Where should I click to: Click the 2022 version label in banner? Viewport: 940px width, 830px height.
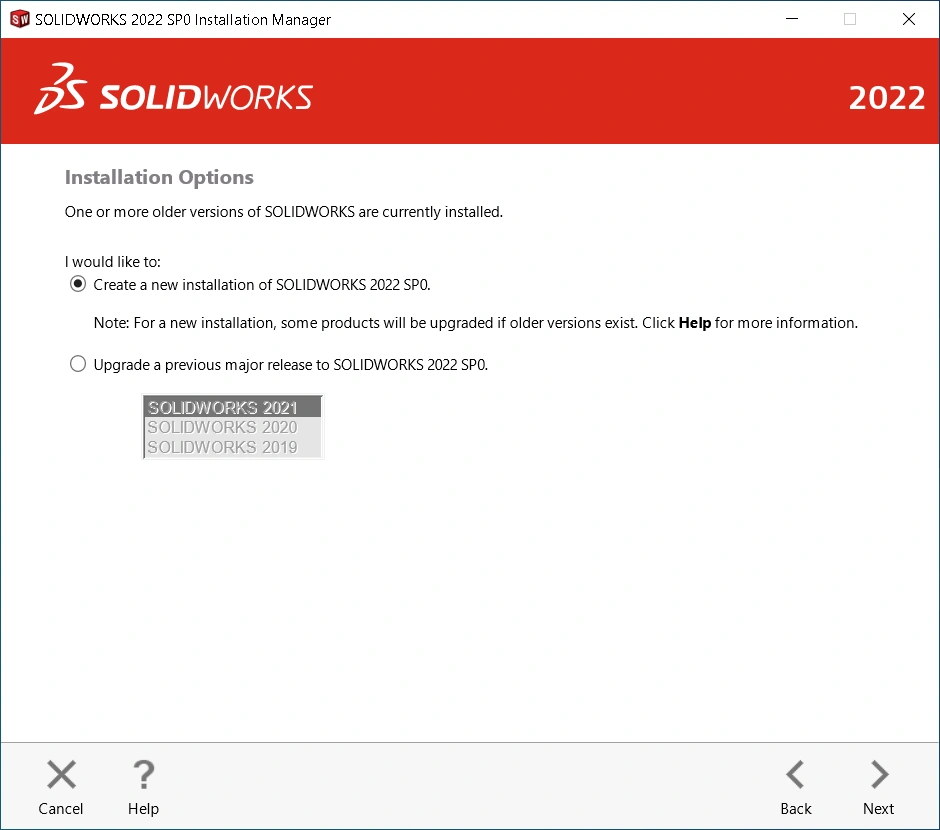pyautogui.click(x=887, y=98)
